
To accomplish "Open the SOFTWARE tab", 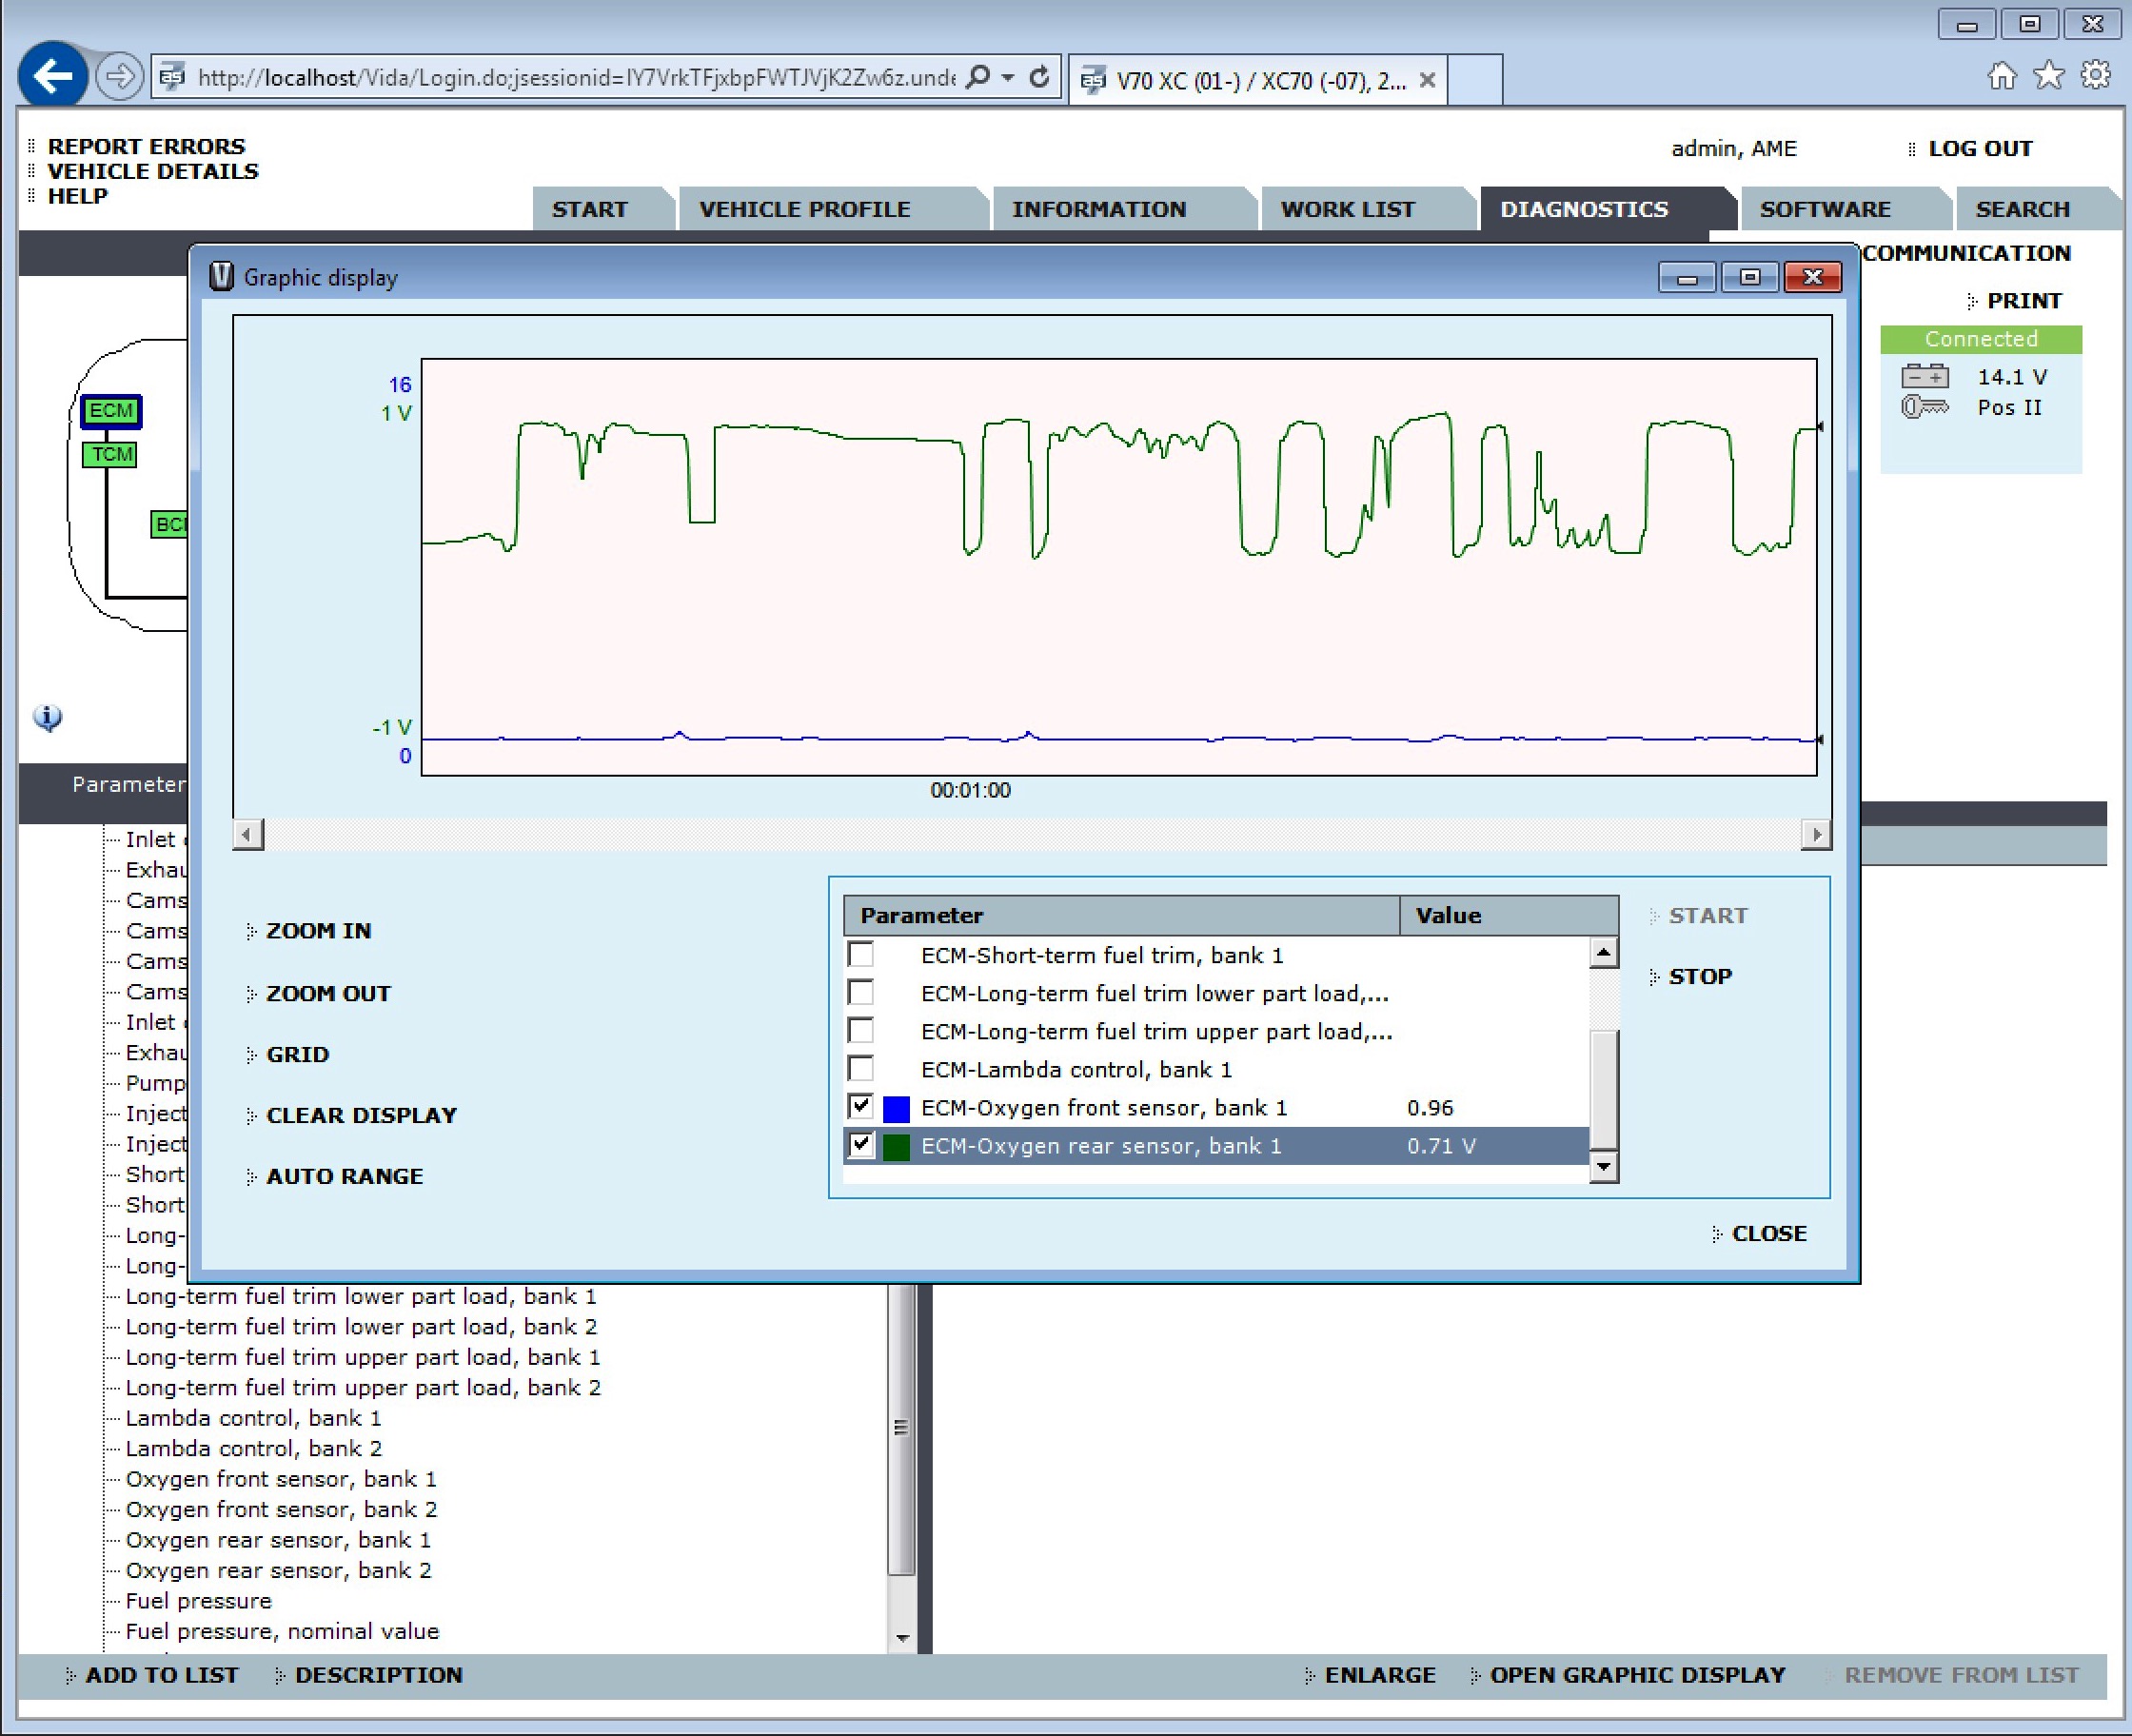I will [1824, 209].
